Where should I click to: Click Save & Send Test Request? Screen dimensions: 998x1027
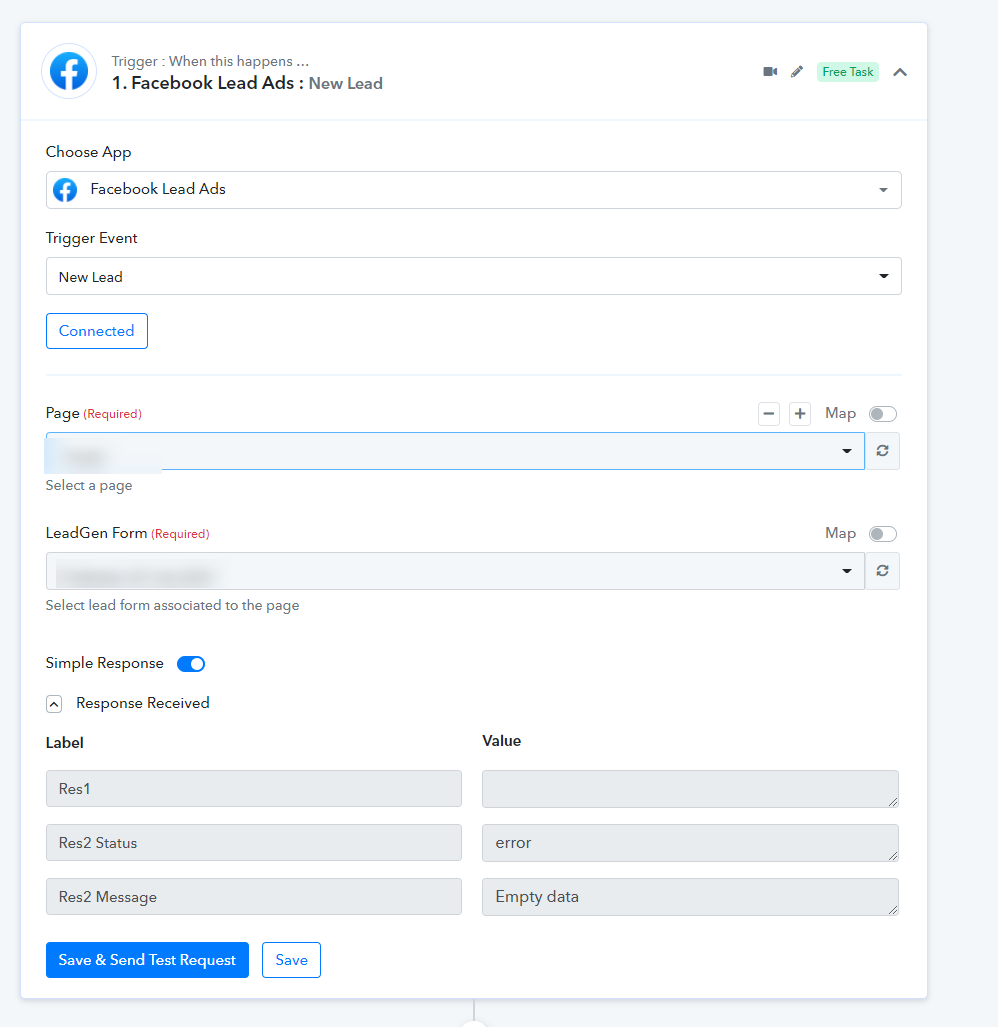coord(147,960)
